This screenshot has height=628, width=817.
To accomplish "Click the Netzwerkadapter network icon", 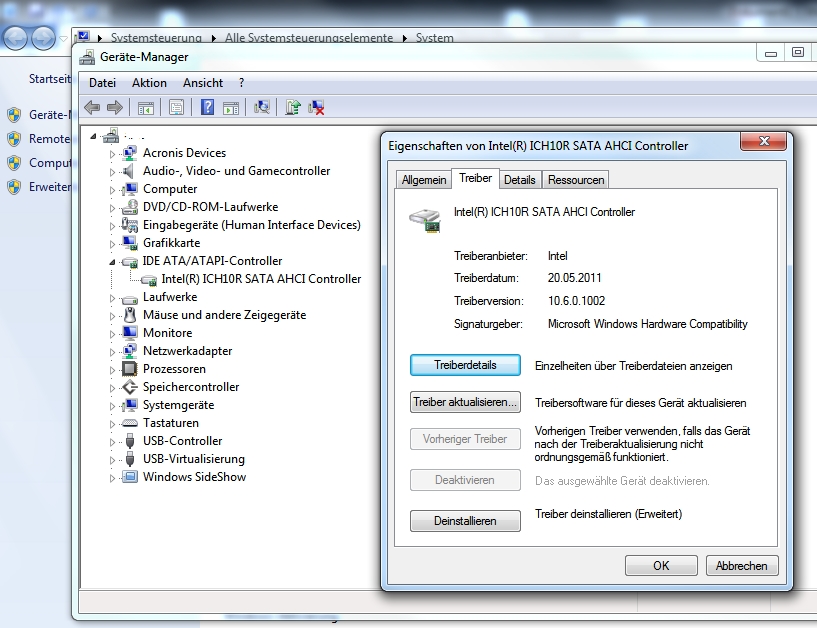I will pyautogui.click(x=129, y=351).
